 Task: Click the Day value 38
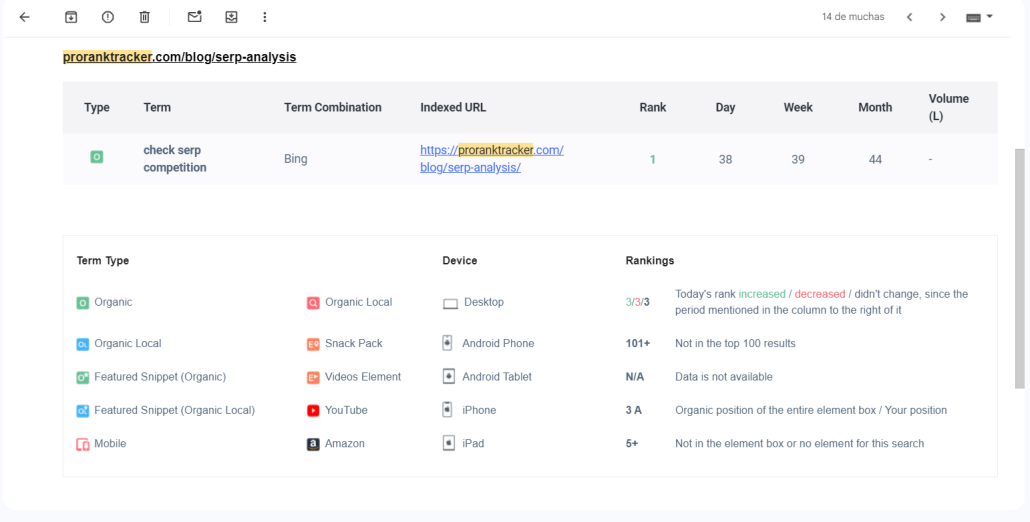click(x=725, y=159)
